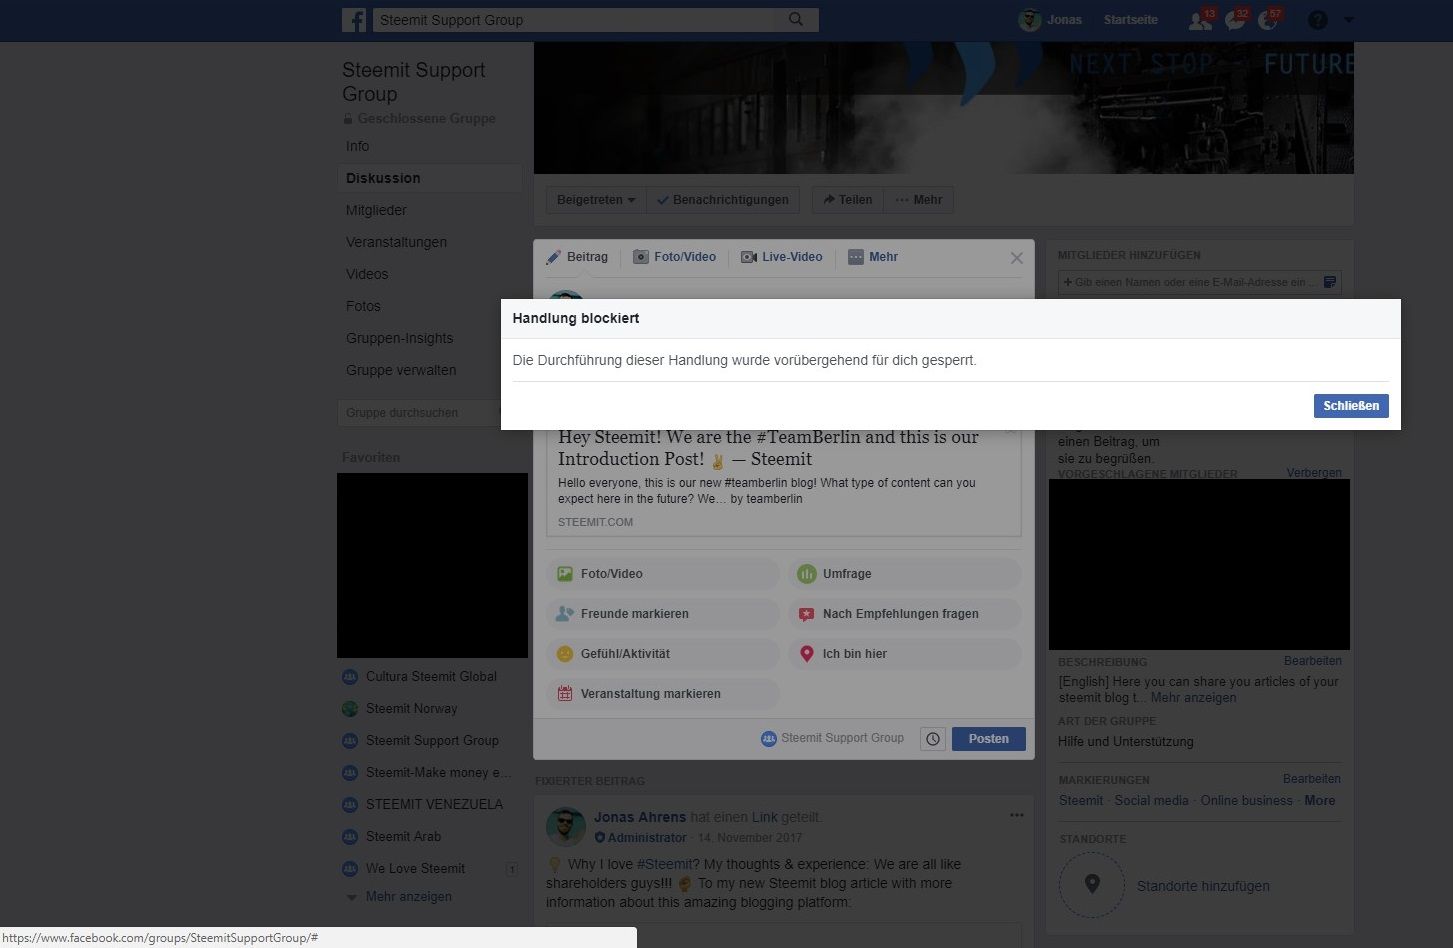Click the Posten button
This screenshot has height=948, width=1453.
click(x=989, y=739)
